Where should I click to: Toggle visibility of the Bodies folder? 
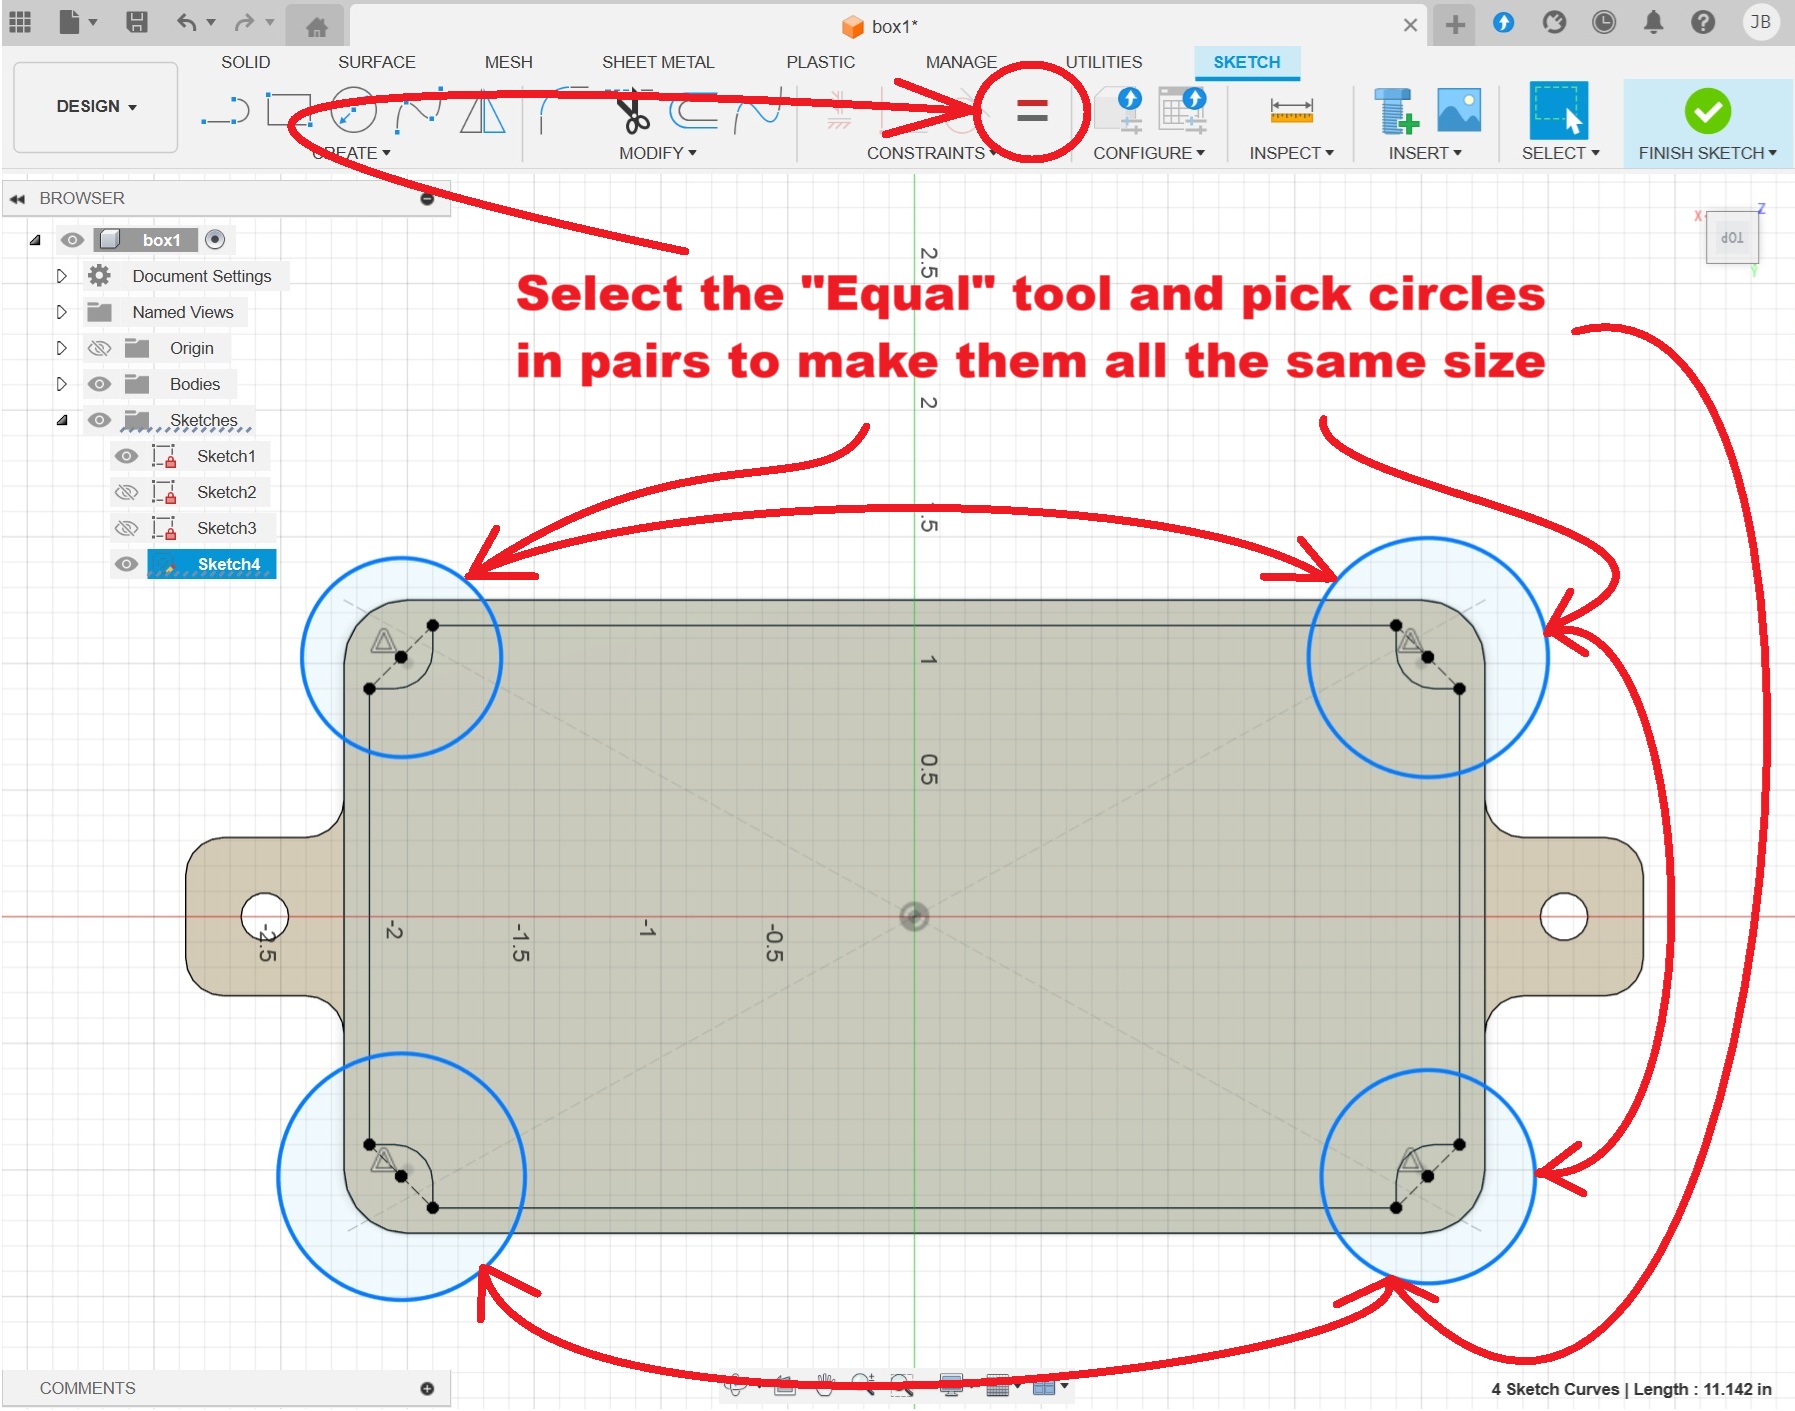coord(99,384)
